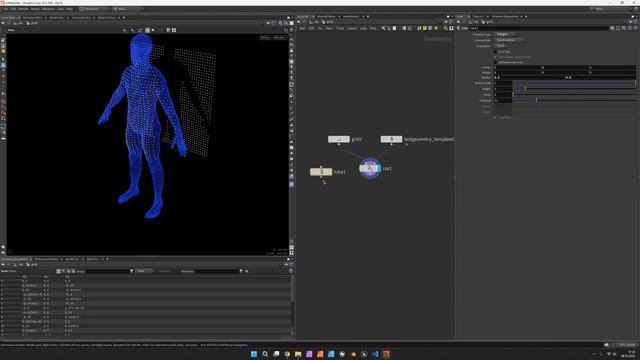
Task: Click the detail attribute icon in spreadsheet
Action: [73, 271]
